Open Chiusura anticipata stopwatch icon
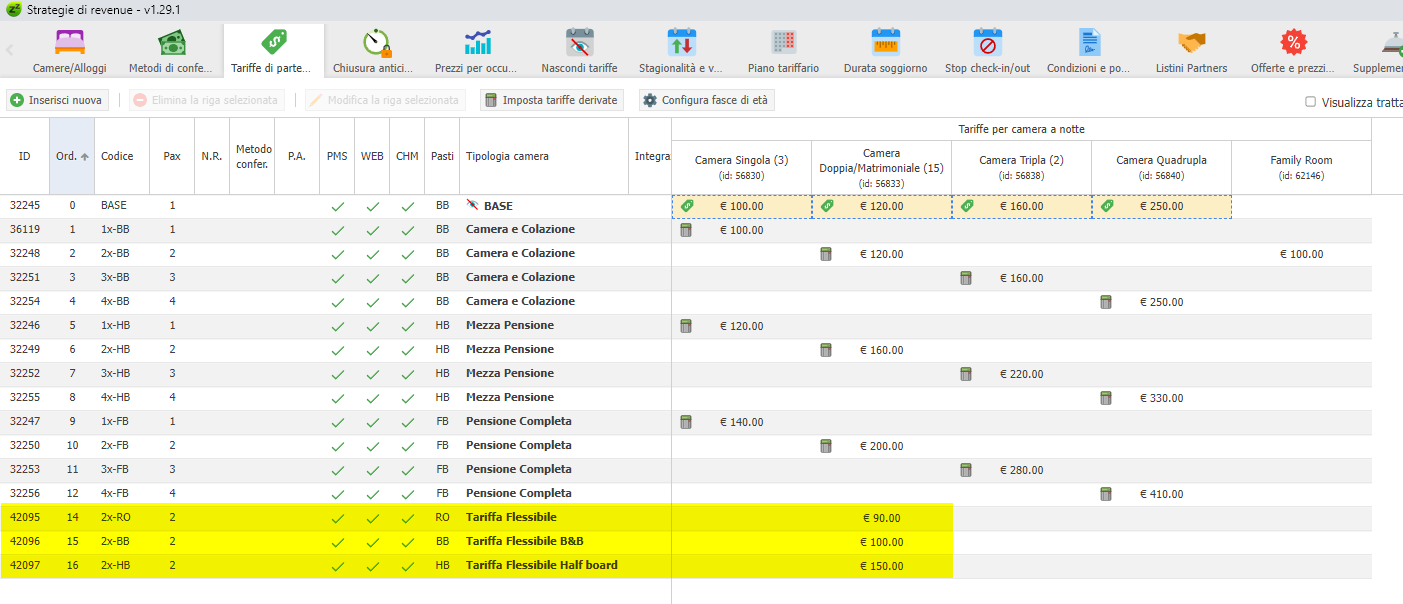This screenshot has height=604, width=1403. coord(377,43)
